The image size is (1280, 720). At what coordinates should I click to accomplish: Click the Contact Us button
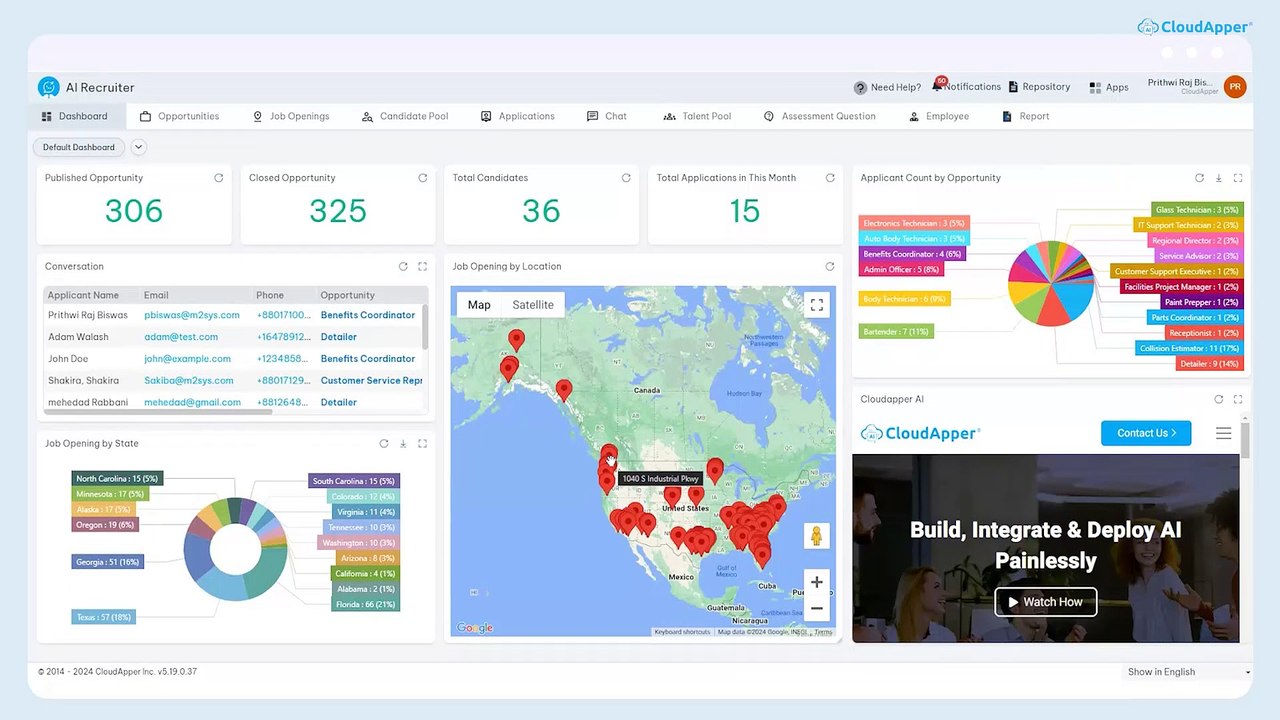1146,433
